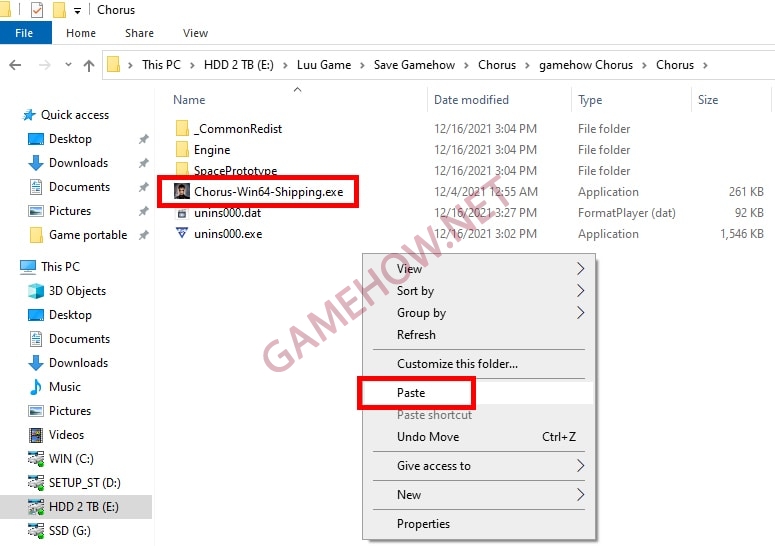The width and height of the screenshot is (775, 546).
Task: Open the _CommonRedist folder icon
Action: [182, 129]
